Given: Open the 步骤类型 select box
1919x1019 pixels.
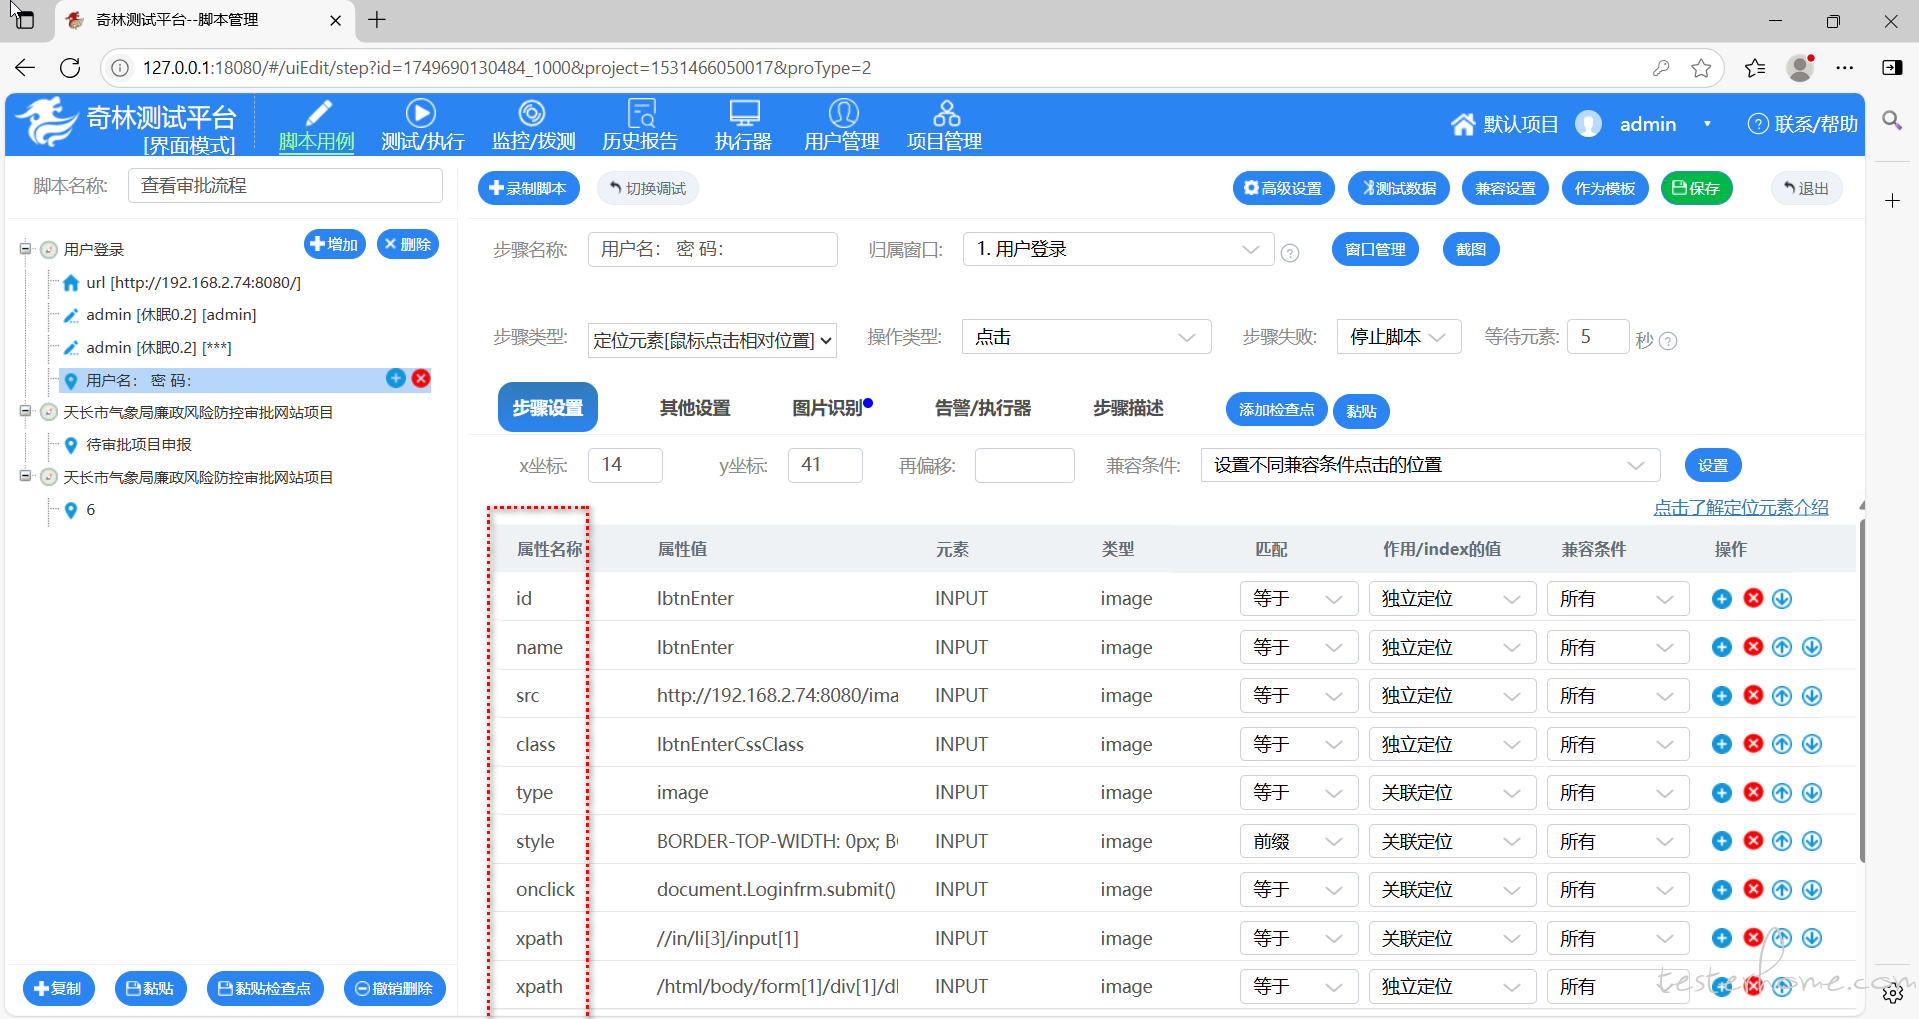Looking at the screenshot, I should [712, 340].
